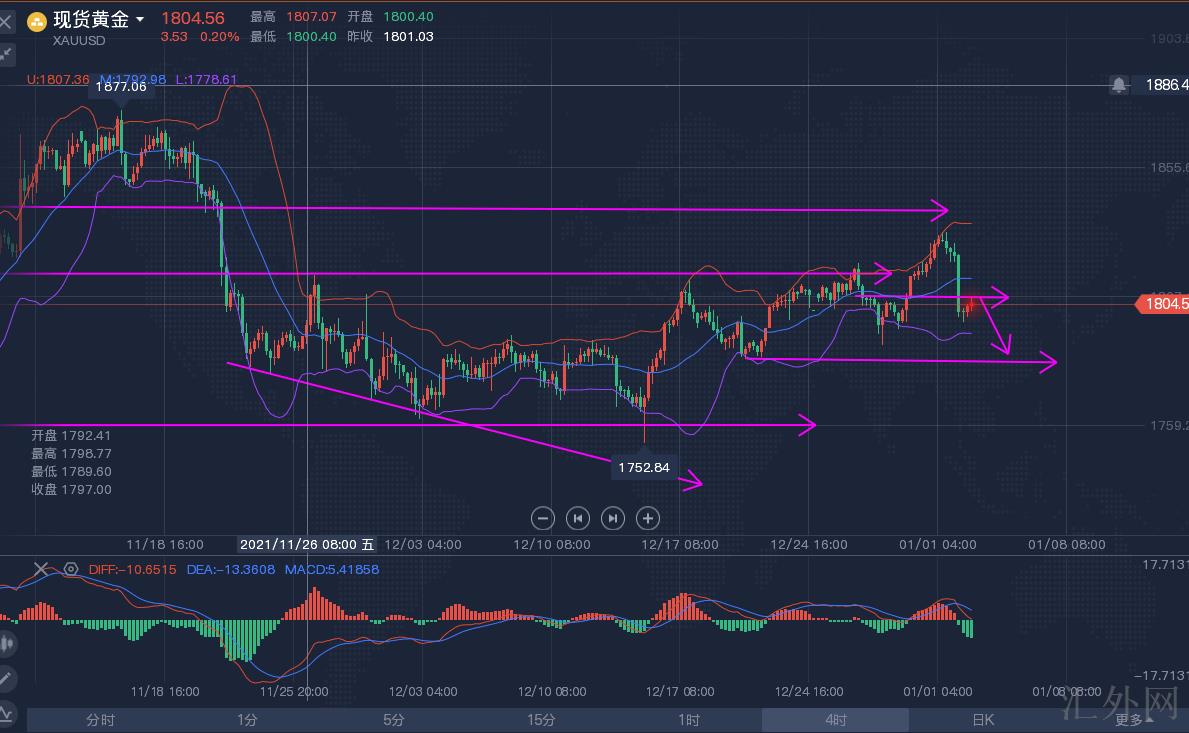Open the indicators line chart icon

point(6,712)
